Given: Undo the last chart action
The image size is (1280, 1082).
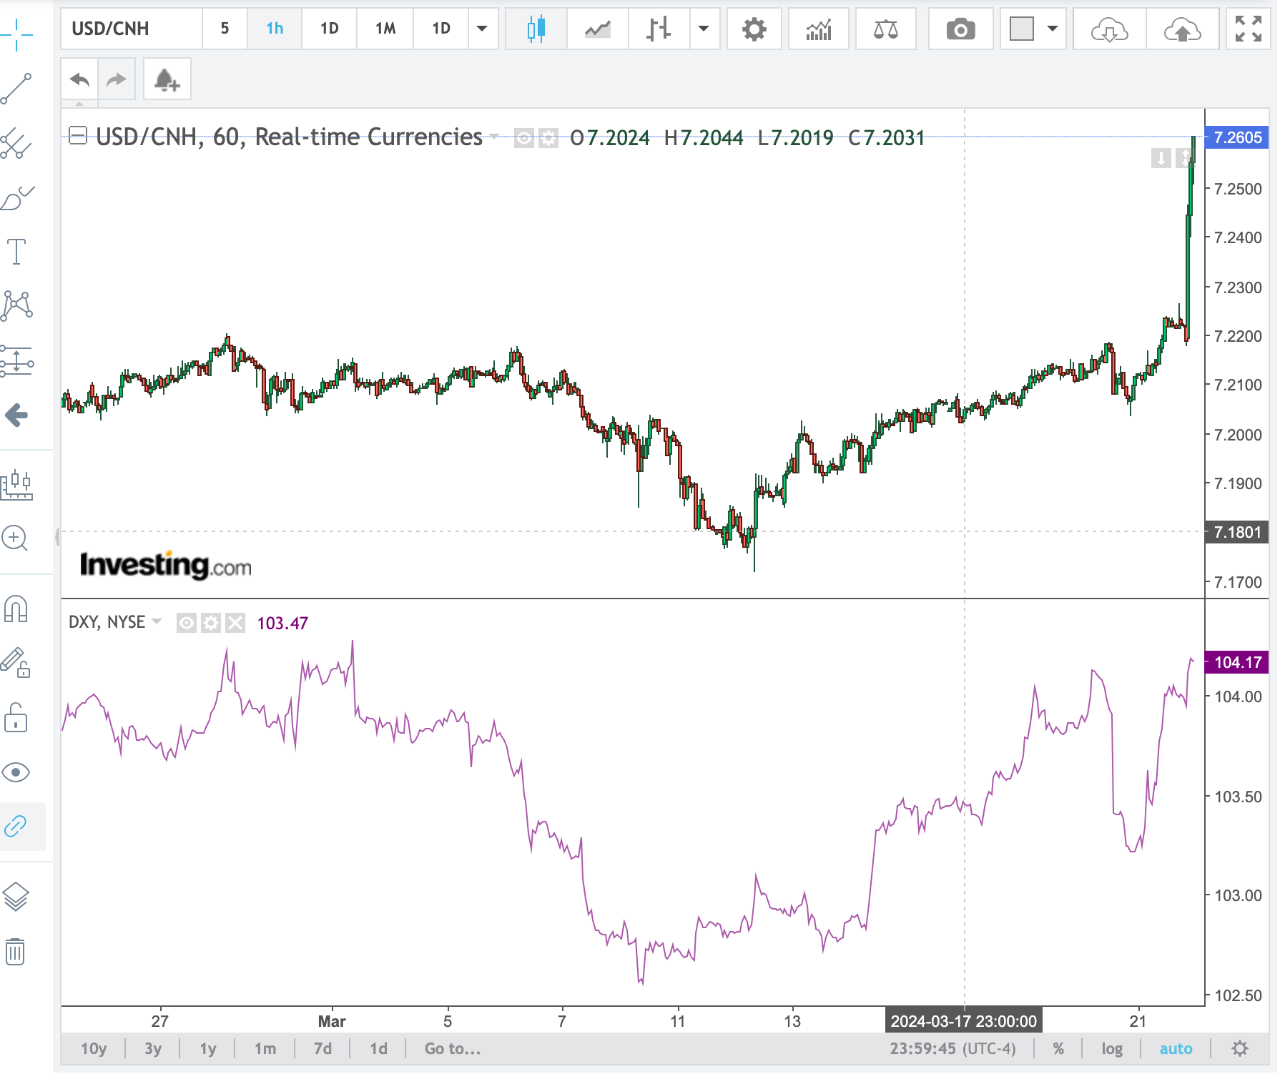Looking at the screenshot, I should (80, 80).
